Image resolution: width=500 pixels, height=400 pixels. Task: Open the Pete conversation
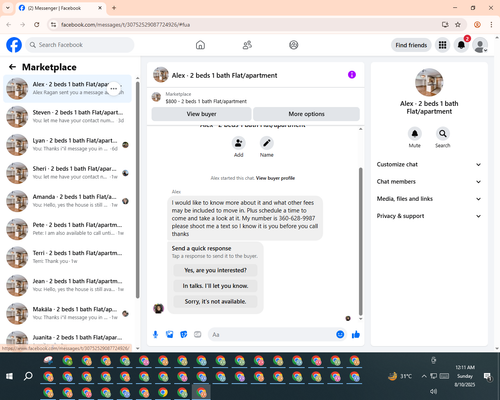tap(67, 229)
